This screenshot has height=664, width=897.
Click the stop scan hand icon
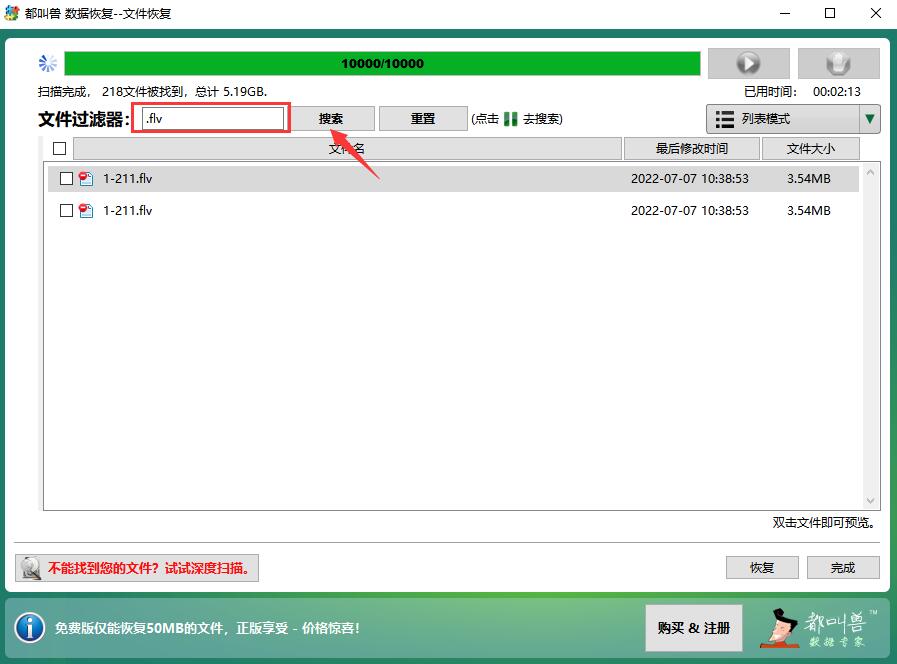tap(838, 62)
